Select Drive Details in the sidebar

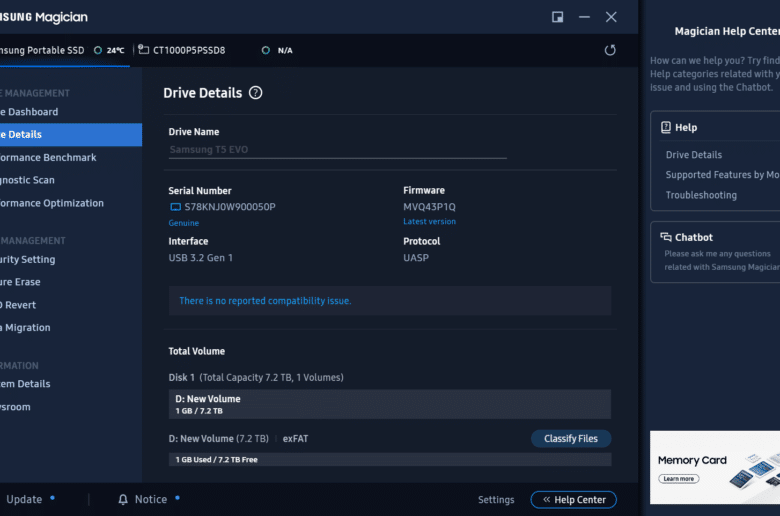(71, 134)
